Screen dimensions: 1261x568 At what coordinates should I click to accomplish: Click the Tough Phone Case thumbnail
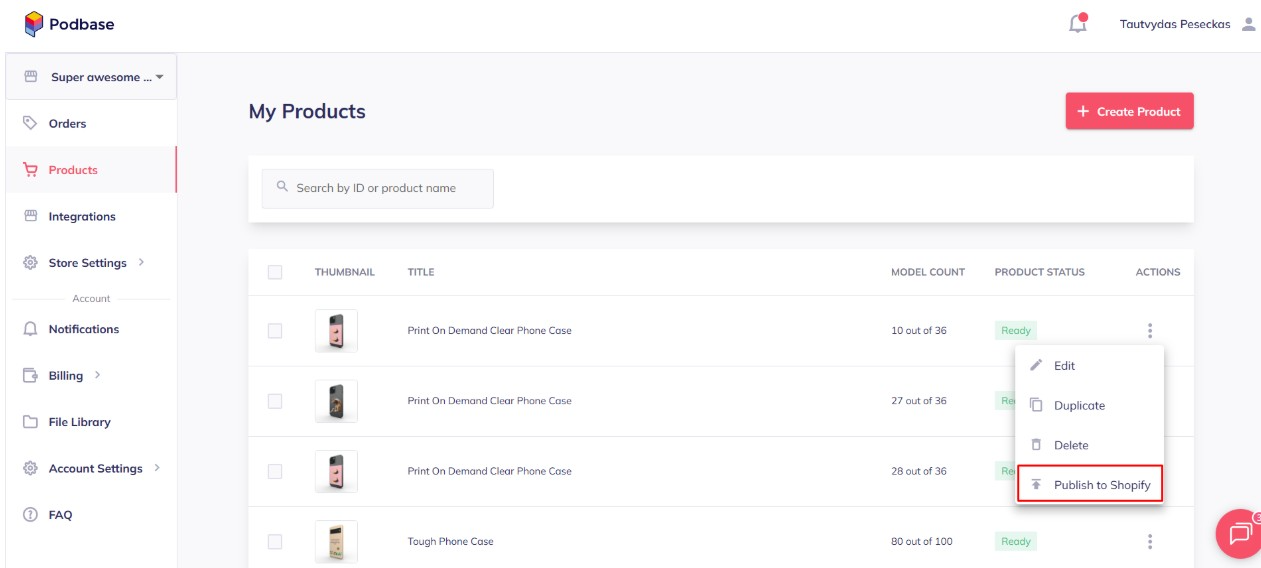[336, 541]
